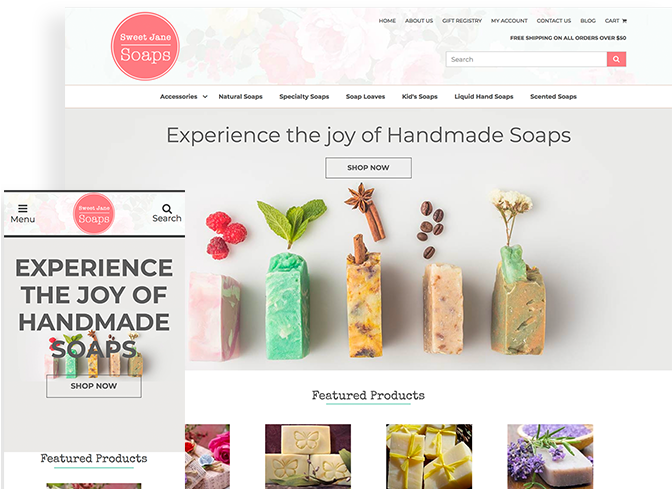Viewport: 672px width, 489px height.
Task: Tap the mobile Shop Now button
Action: click(x=94, y=386)
